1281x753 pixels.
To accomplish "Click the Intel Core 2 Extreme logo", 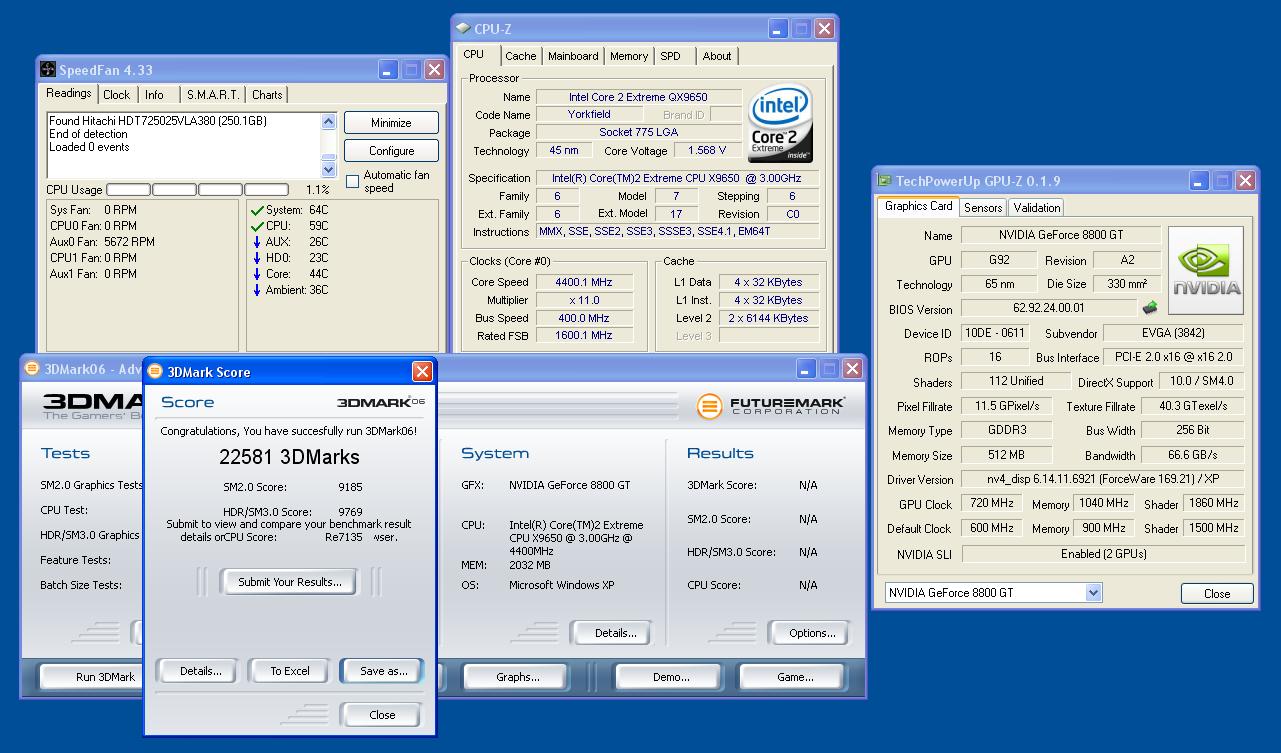I will tap(780, 124).
